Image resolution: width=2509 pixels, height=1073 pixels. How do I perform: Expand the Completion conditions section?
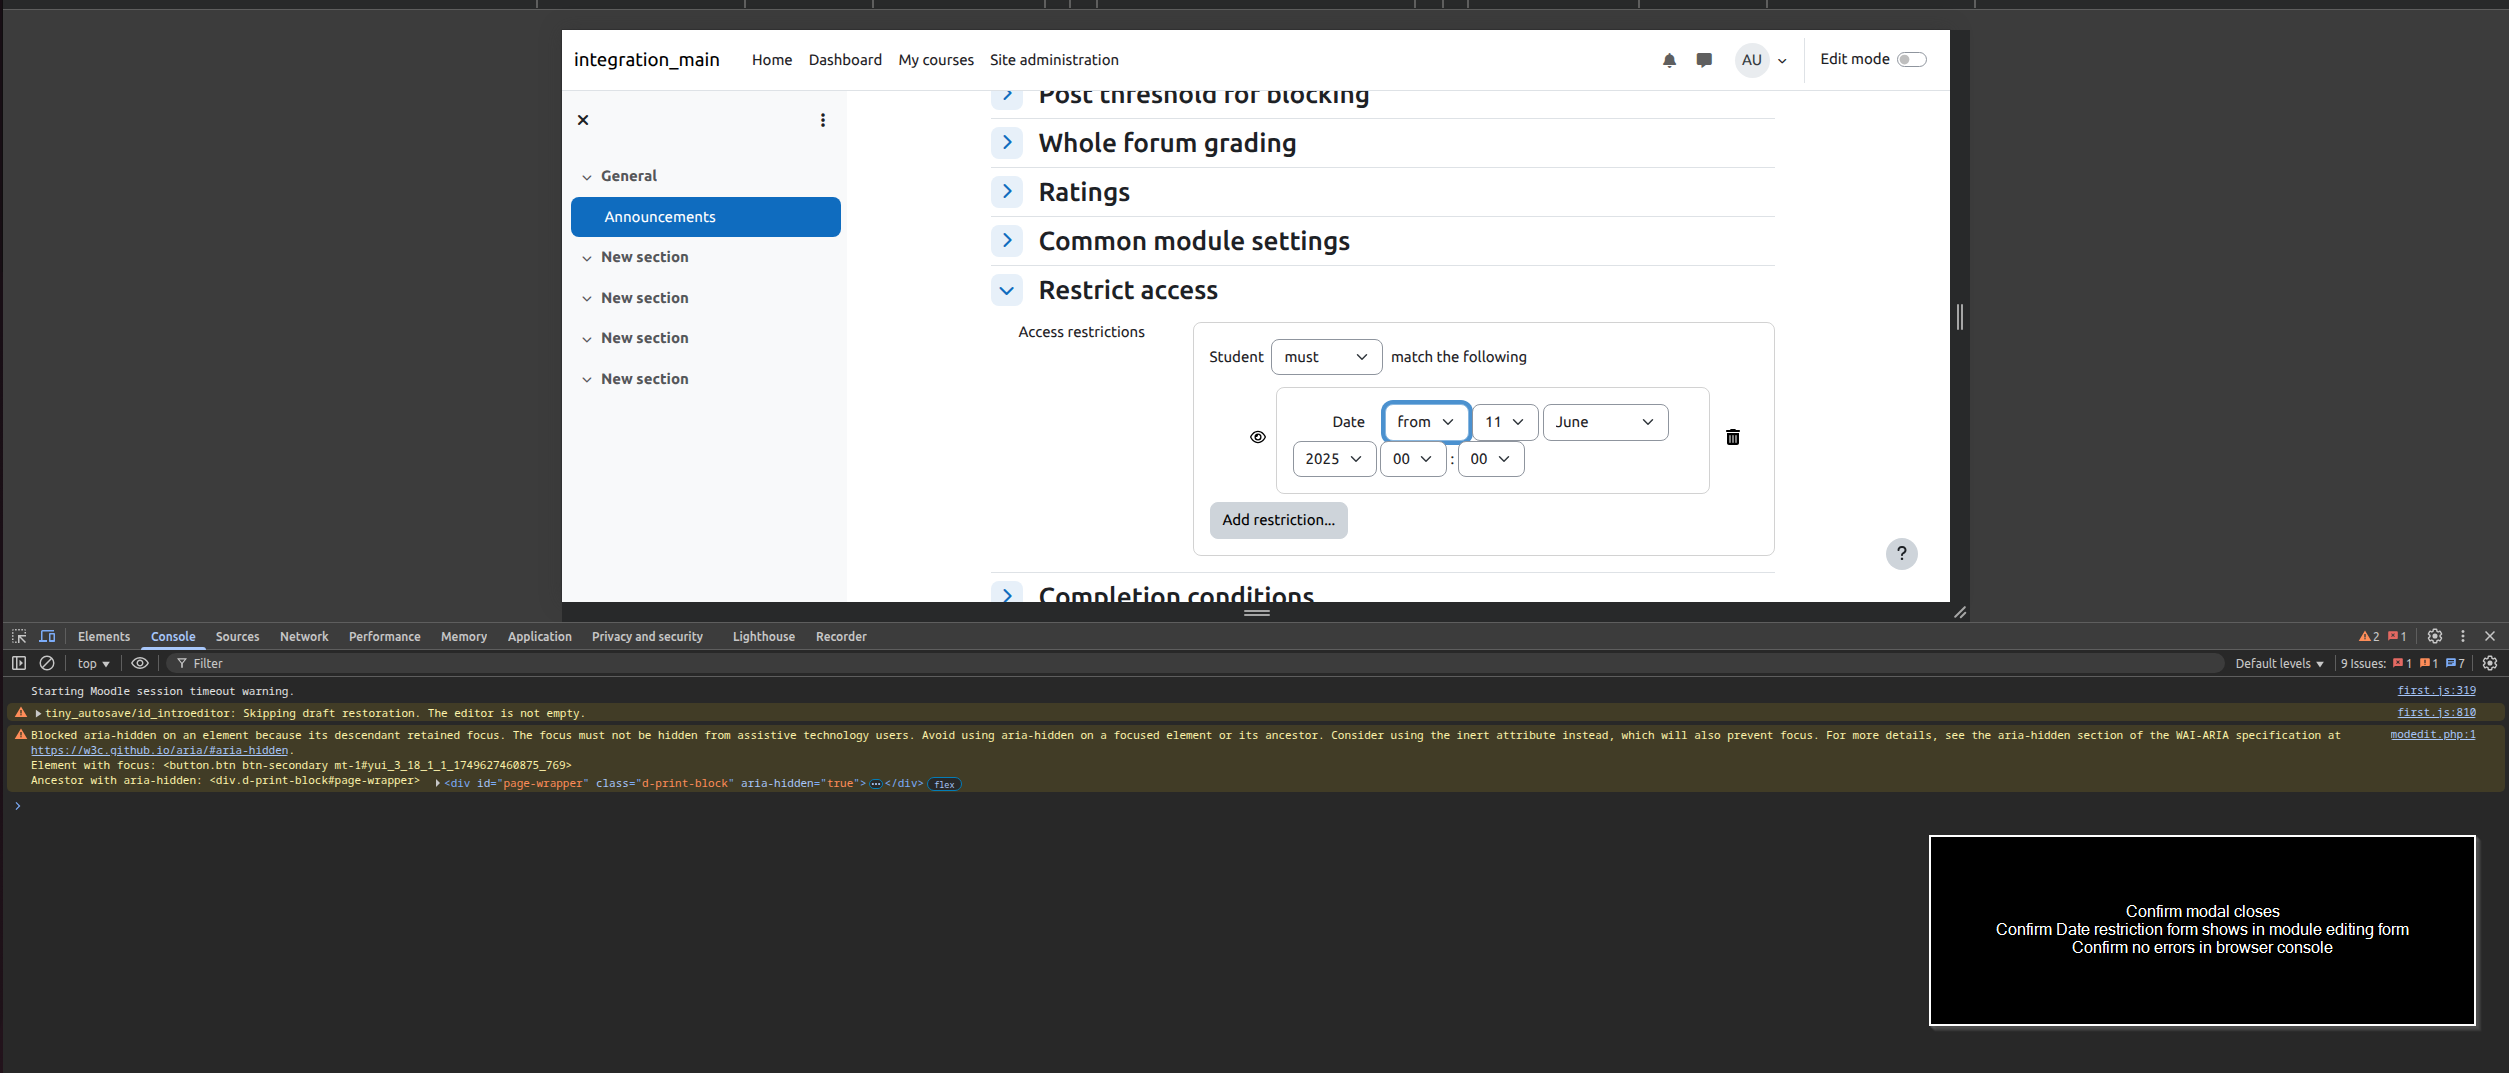(x=1007, y=594)
